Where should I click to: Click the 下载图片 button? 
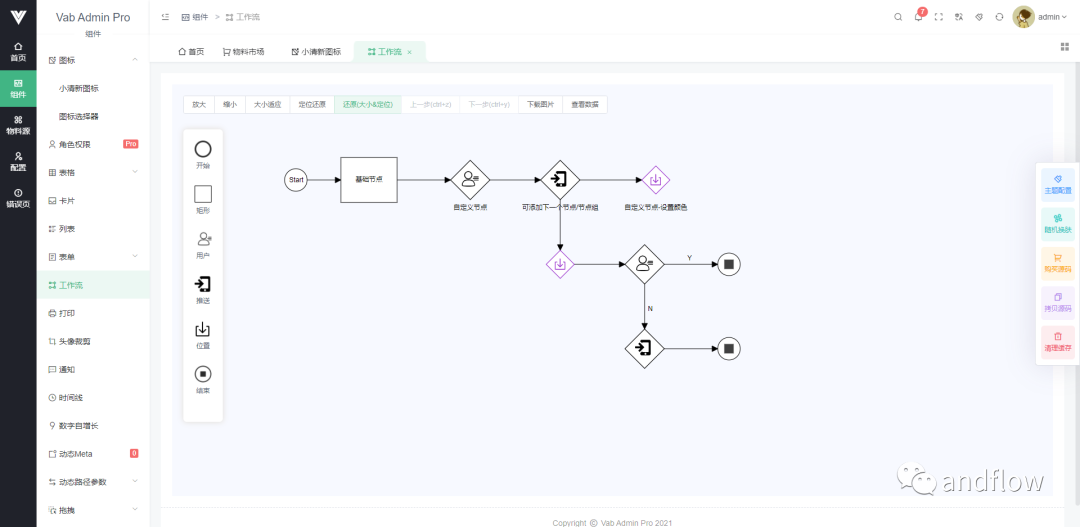point(541,105)
